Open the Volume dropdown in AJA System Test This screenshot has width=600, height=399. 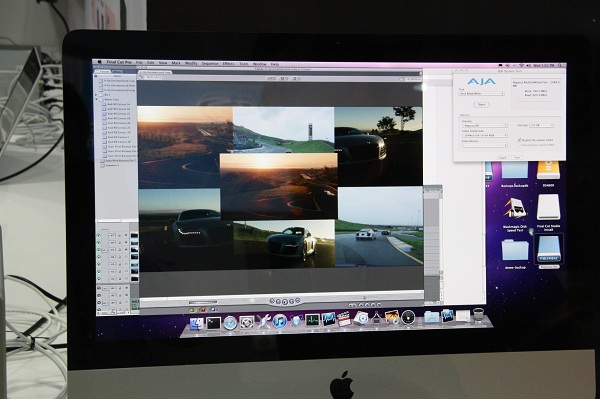485,125
